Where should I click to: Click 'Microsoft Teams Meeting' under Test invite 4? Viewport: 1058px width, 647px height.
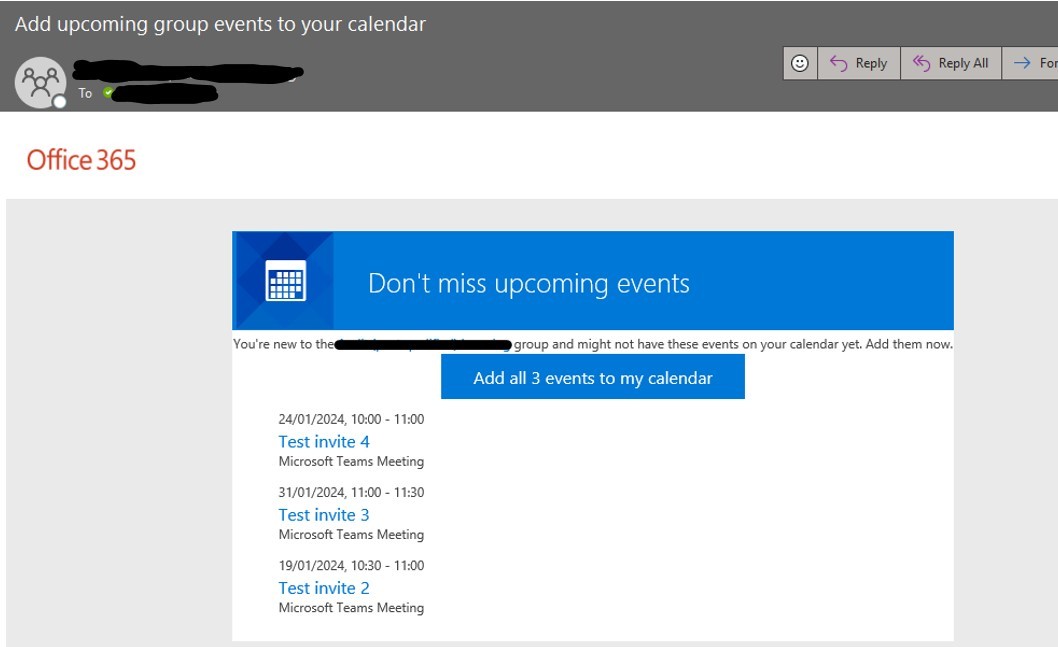click(x=351, y=461)
